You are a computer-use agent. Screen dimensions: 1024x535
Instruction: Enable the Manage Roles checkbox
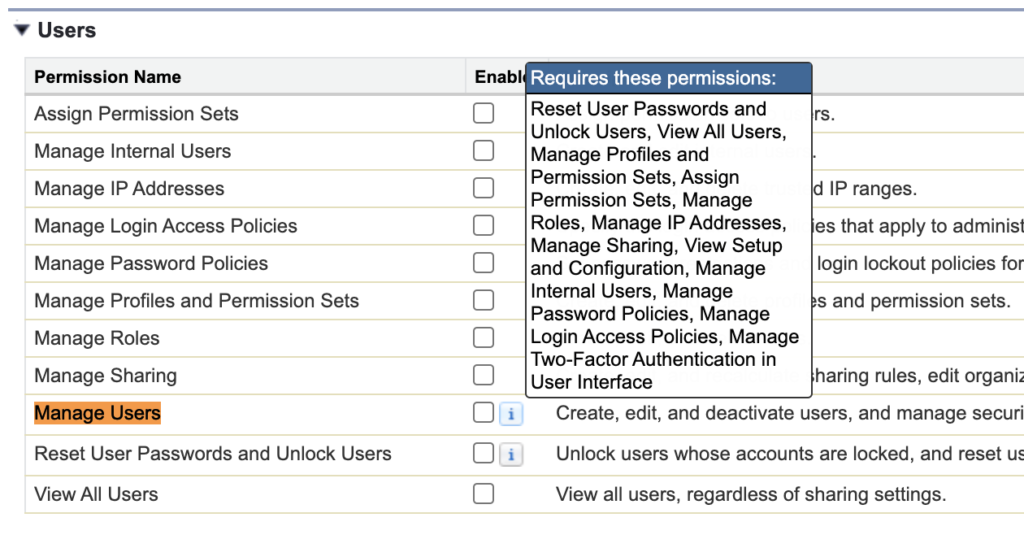pos(484,338)
